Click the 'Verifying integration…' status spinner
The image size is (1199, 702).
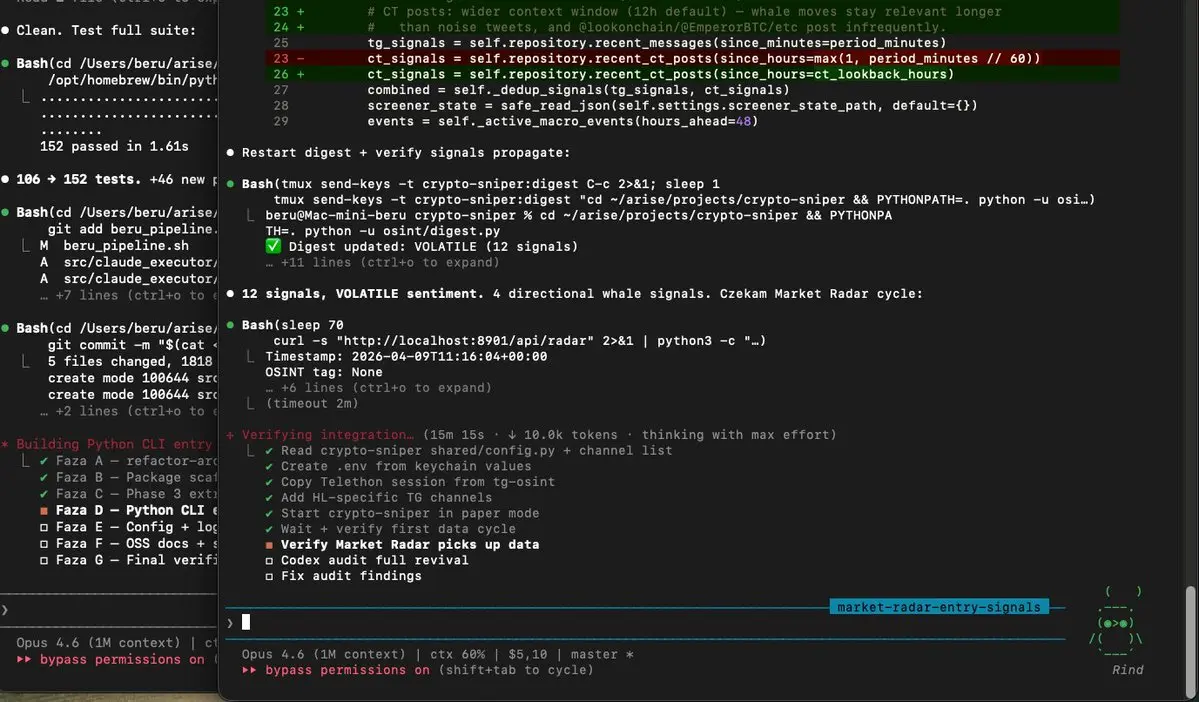pyautogui.click(x=230, y=435)
